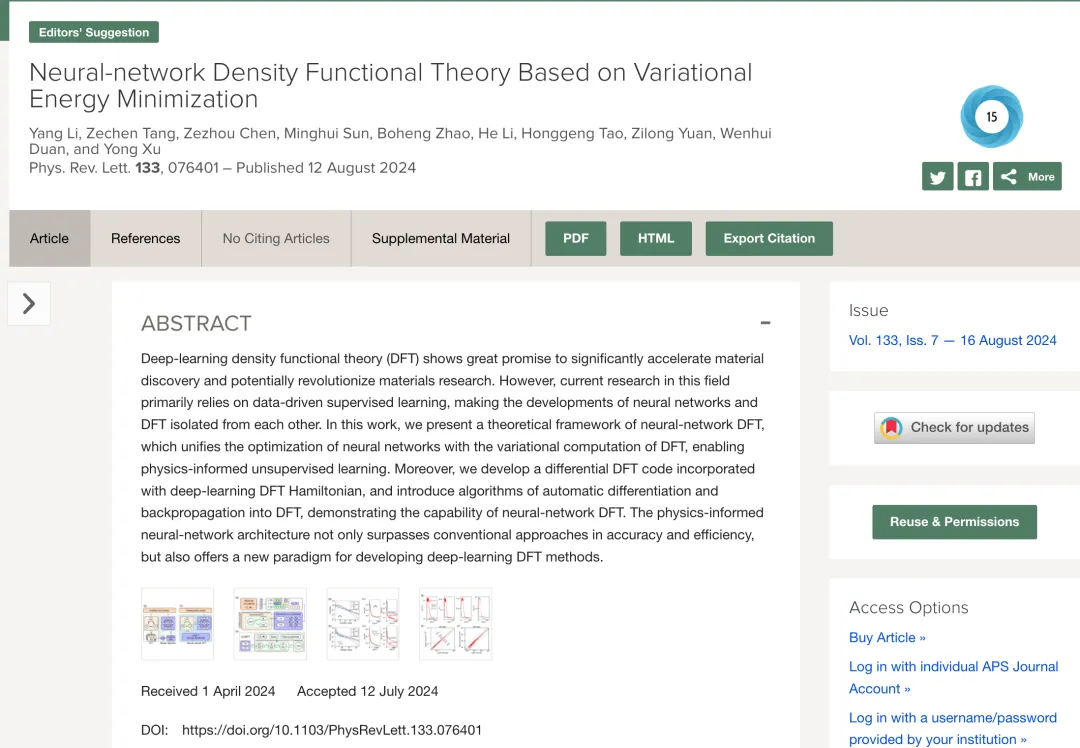Download the article PDF
1080x748 pixels.
tap(575, 238)
